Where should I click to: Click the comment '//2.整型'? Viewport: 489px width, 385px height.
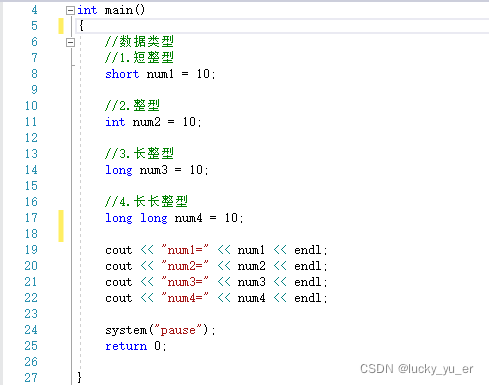[132, 106]
